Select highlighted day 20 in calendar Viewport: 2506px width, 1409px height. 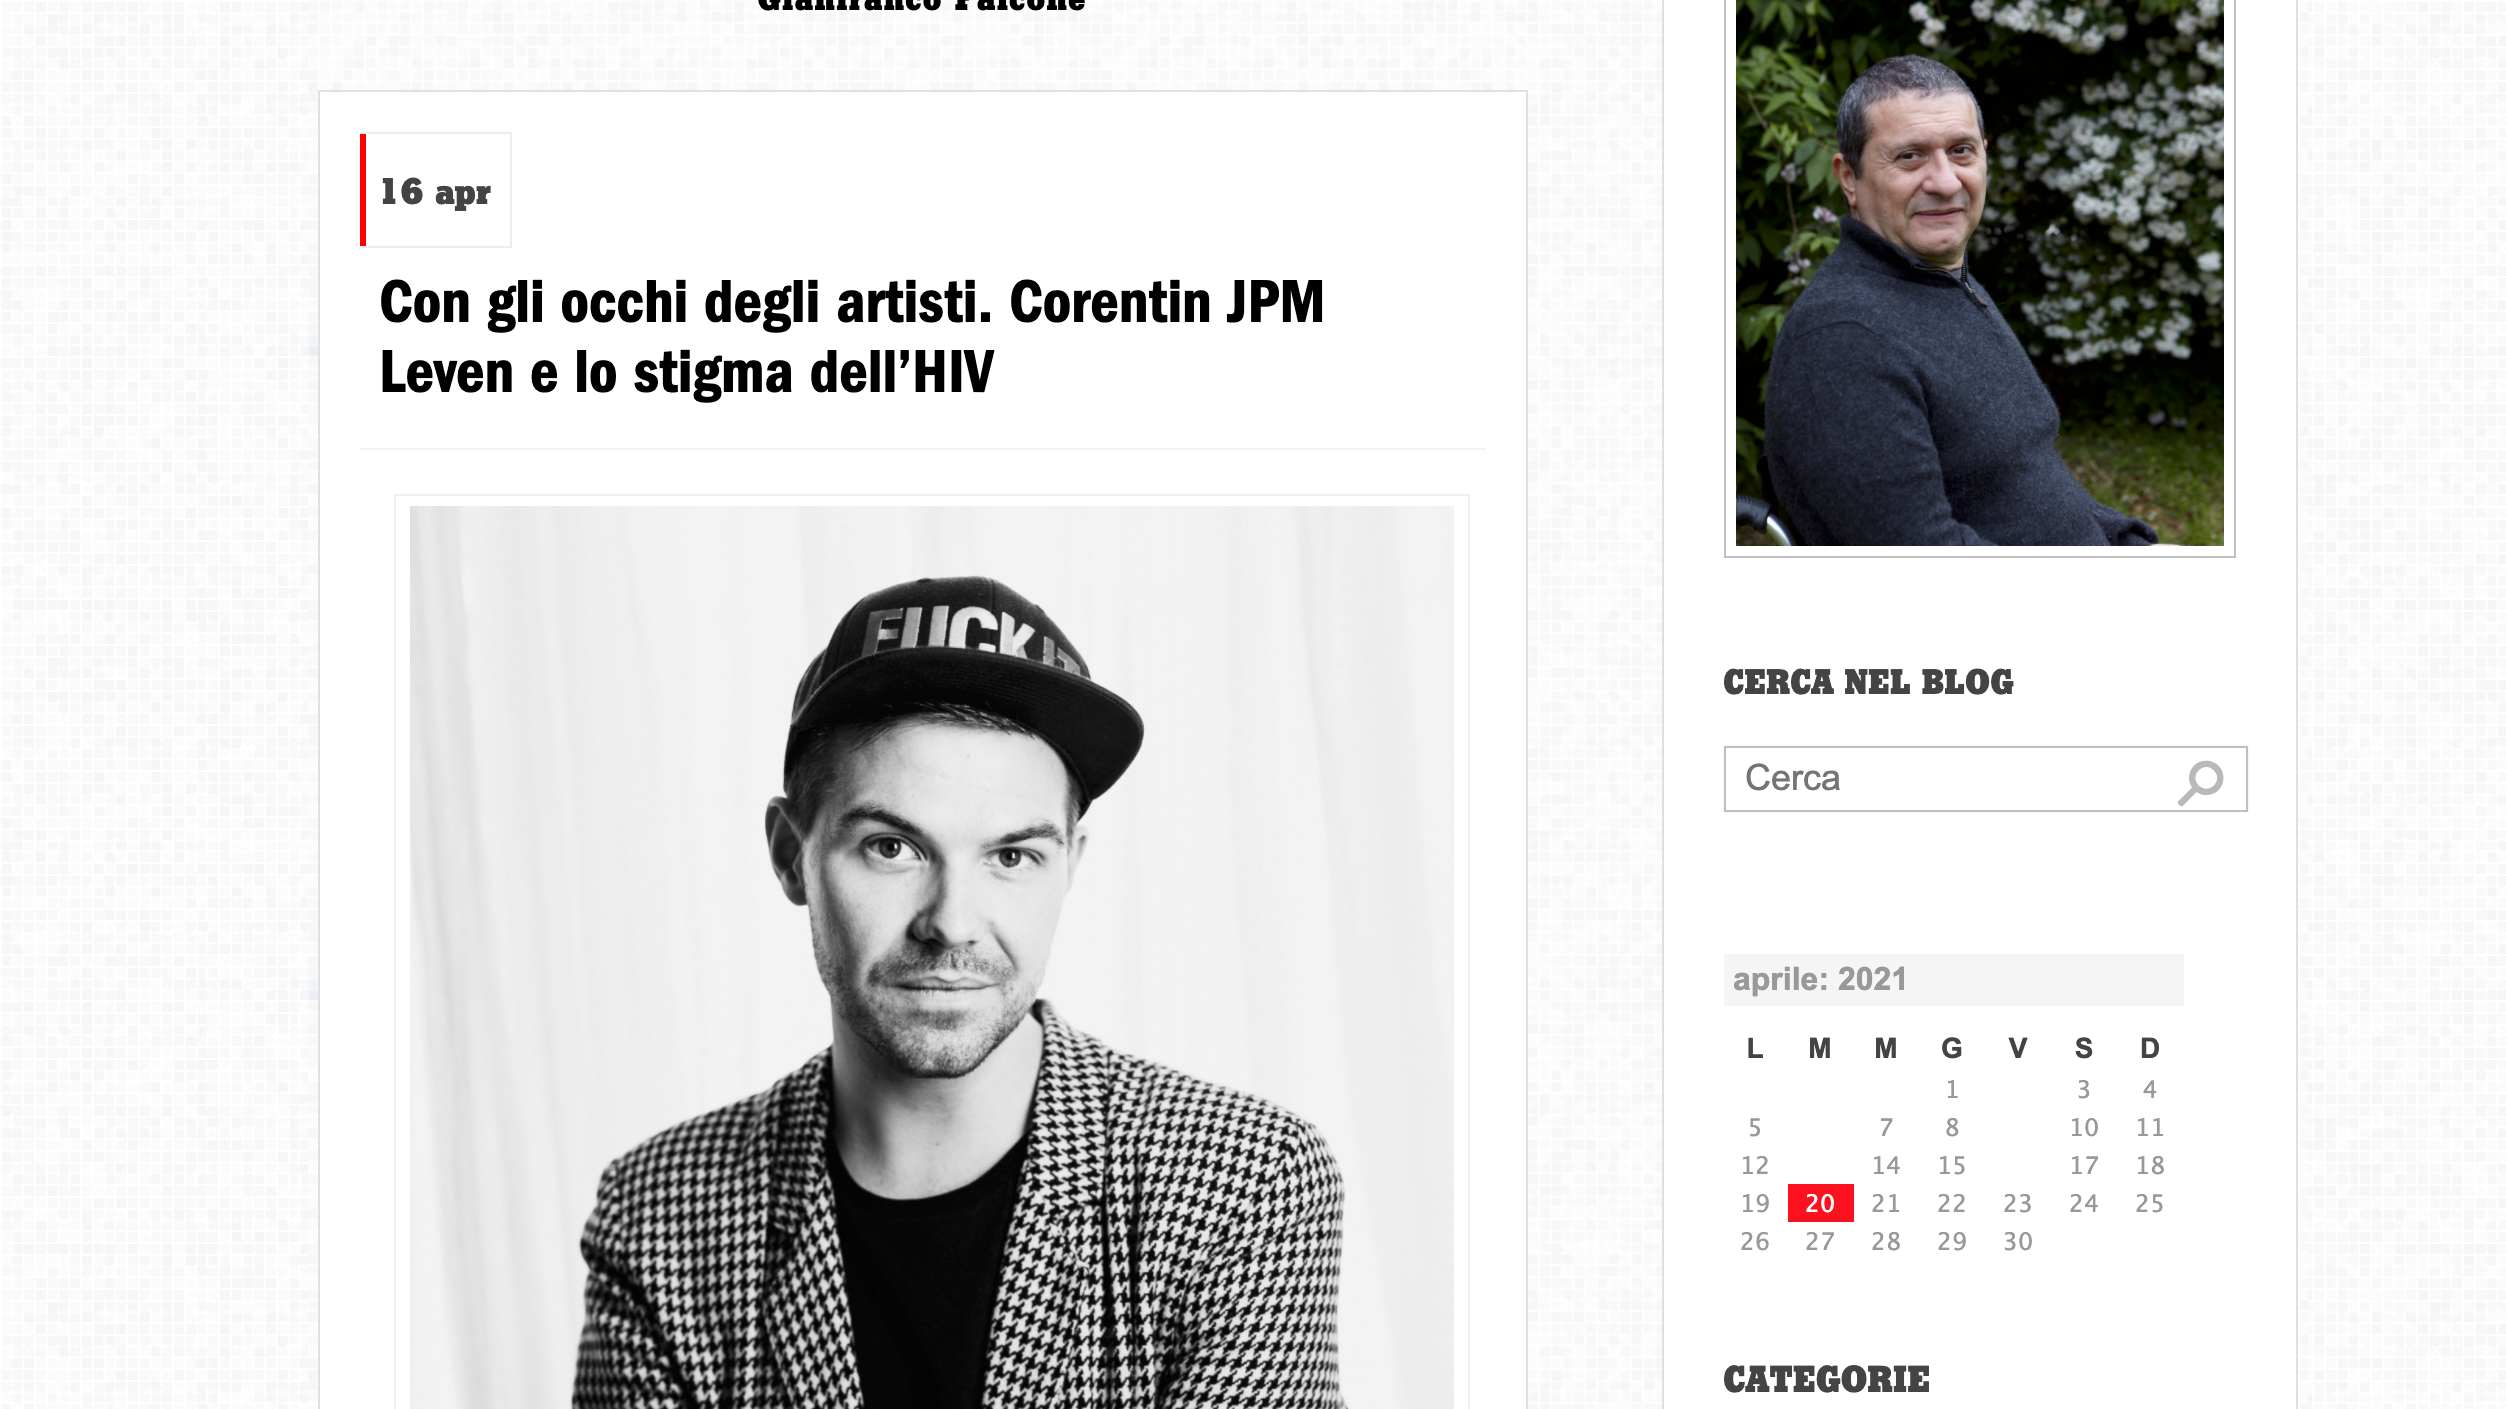[x=1820, y=1203]
